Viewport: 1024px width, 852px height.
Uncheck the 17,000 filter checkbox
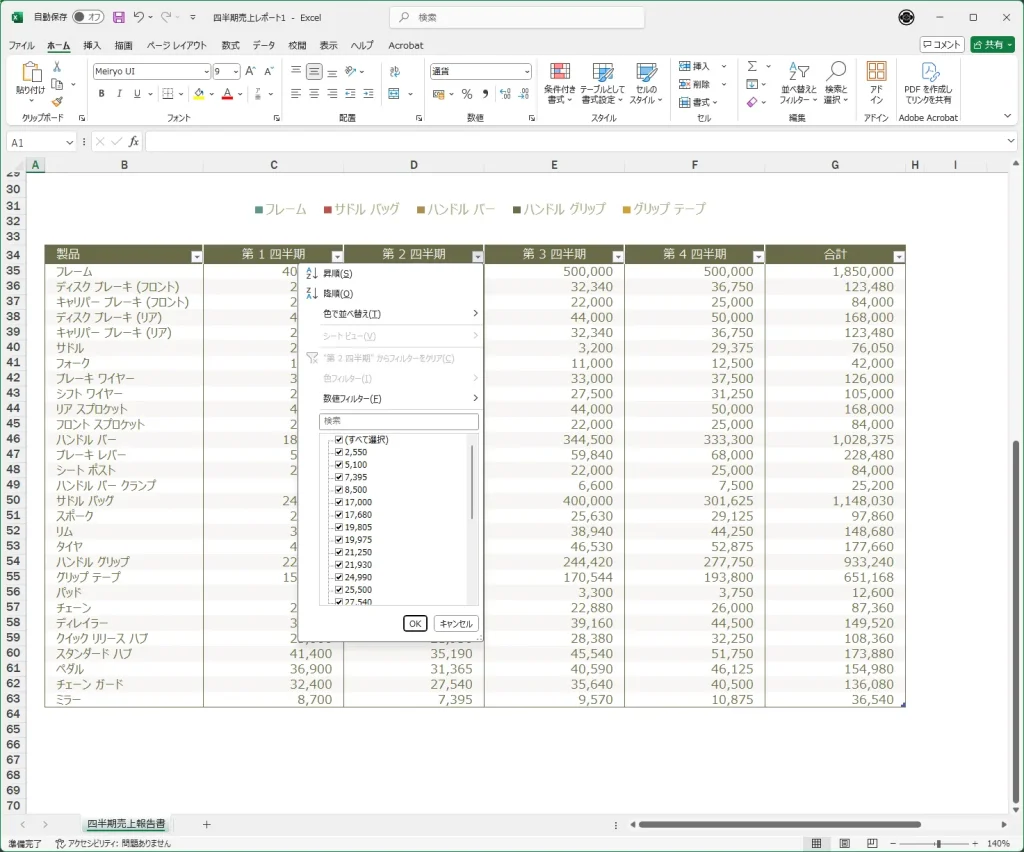(x=339, y=502)
